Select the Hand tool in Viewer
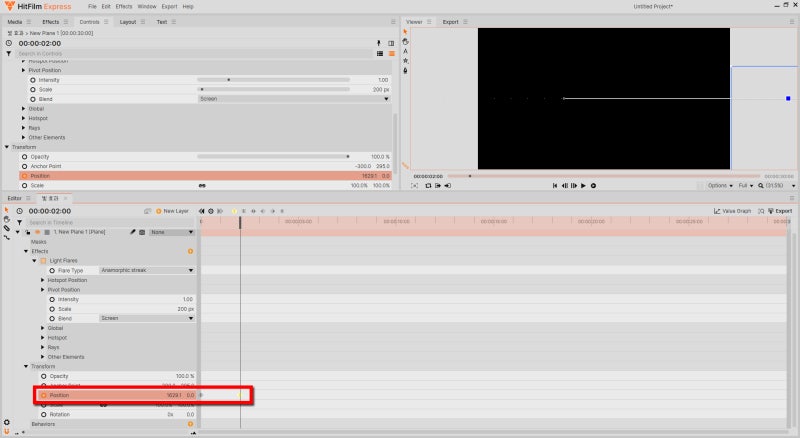 point(405,41)
